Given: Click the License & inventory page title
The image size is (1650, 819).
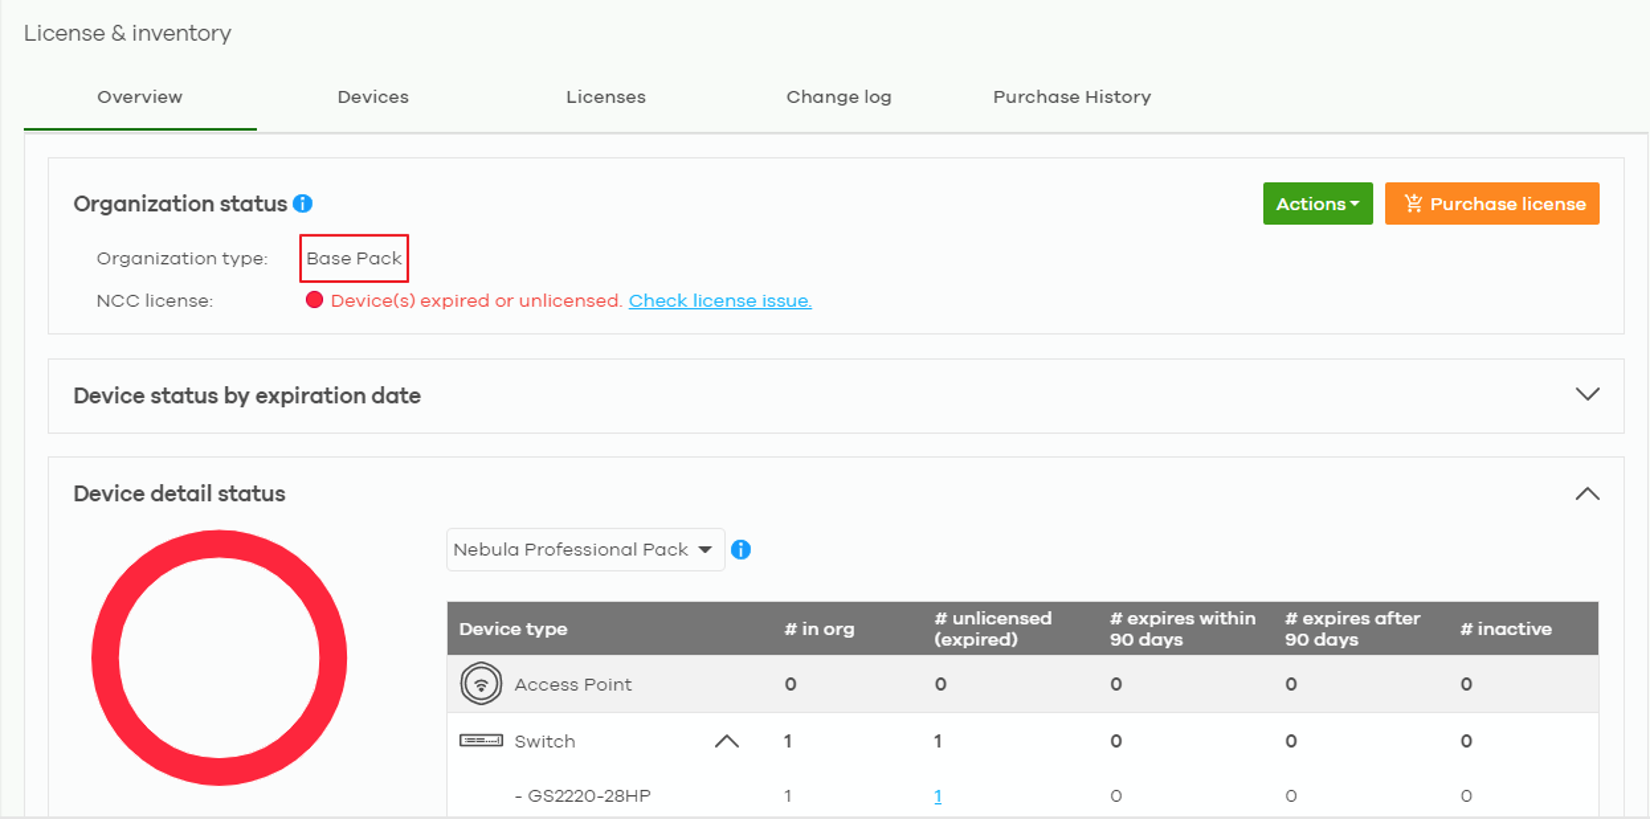Looking at the screenshot, I should pyautogui.click(x=128, y=33).
